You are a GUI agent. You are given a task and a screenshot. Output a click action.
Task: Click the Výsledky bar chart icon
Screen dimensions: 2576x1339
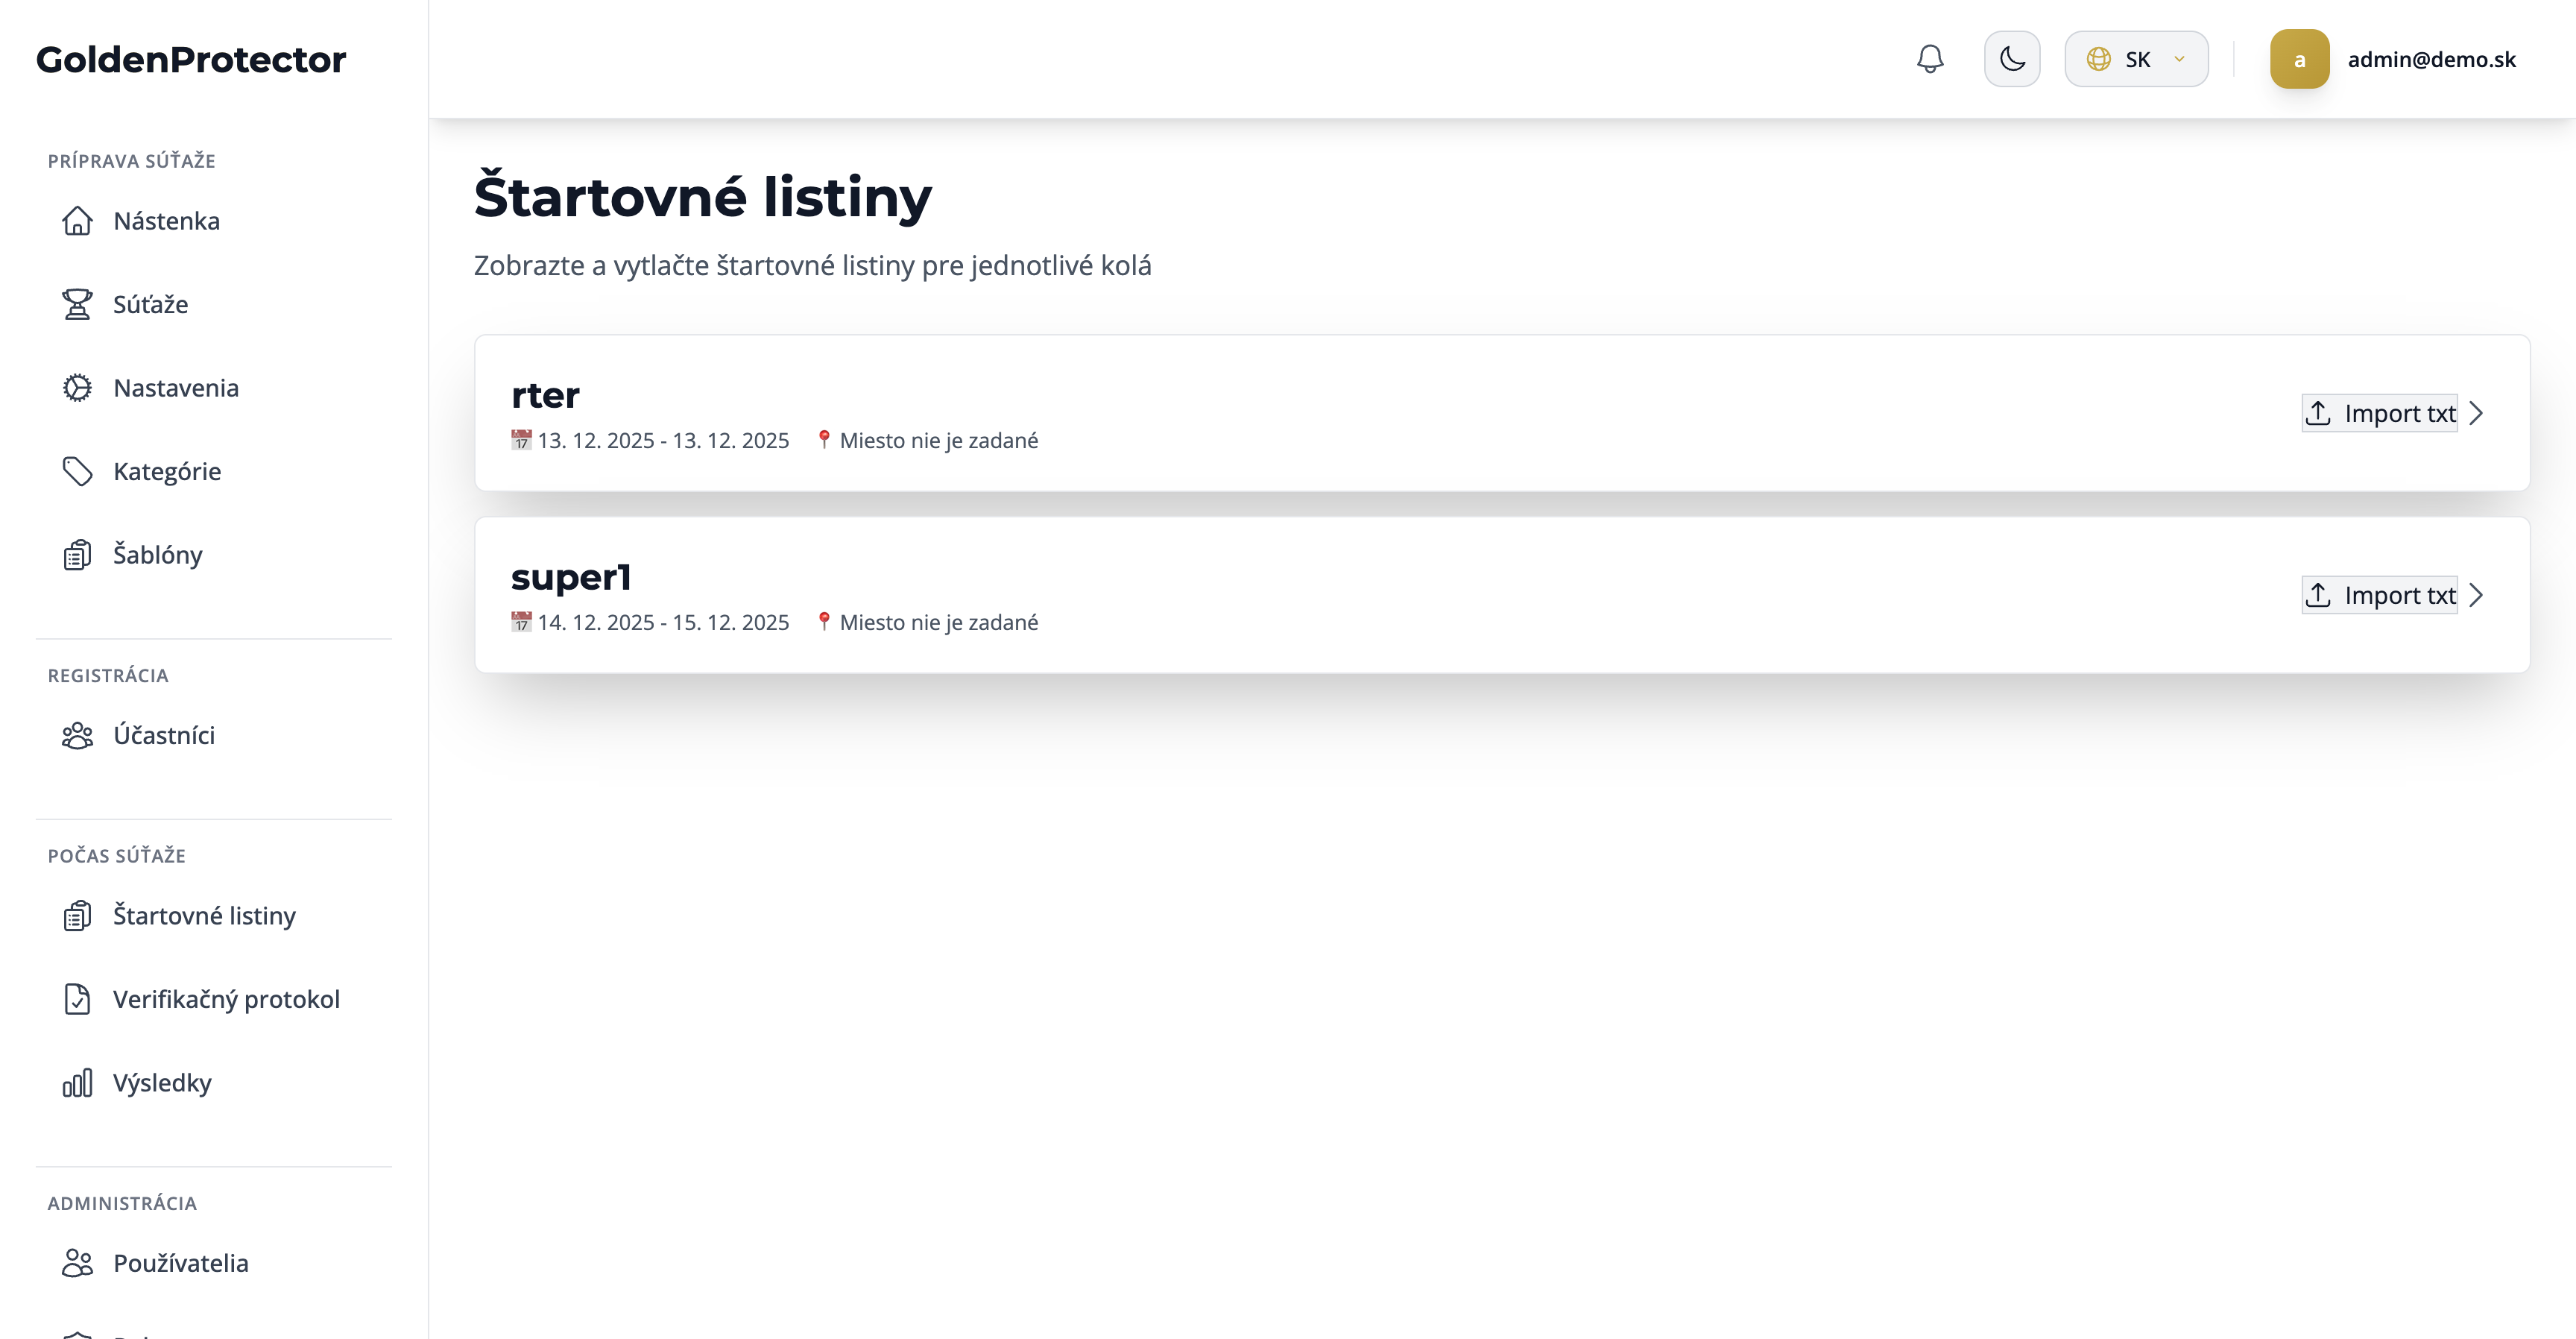(77, 1083)
